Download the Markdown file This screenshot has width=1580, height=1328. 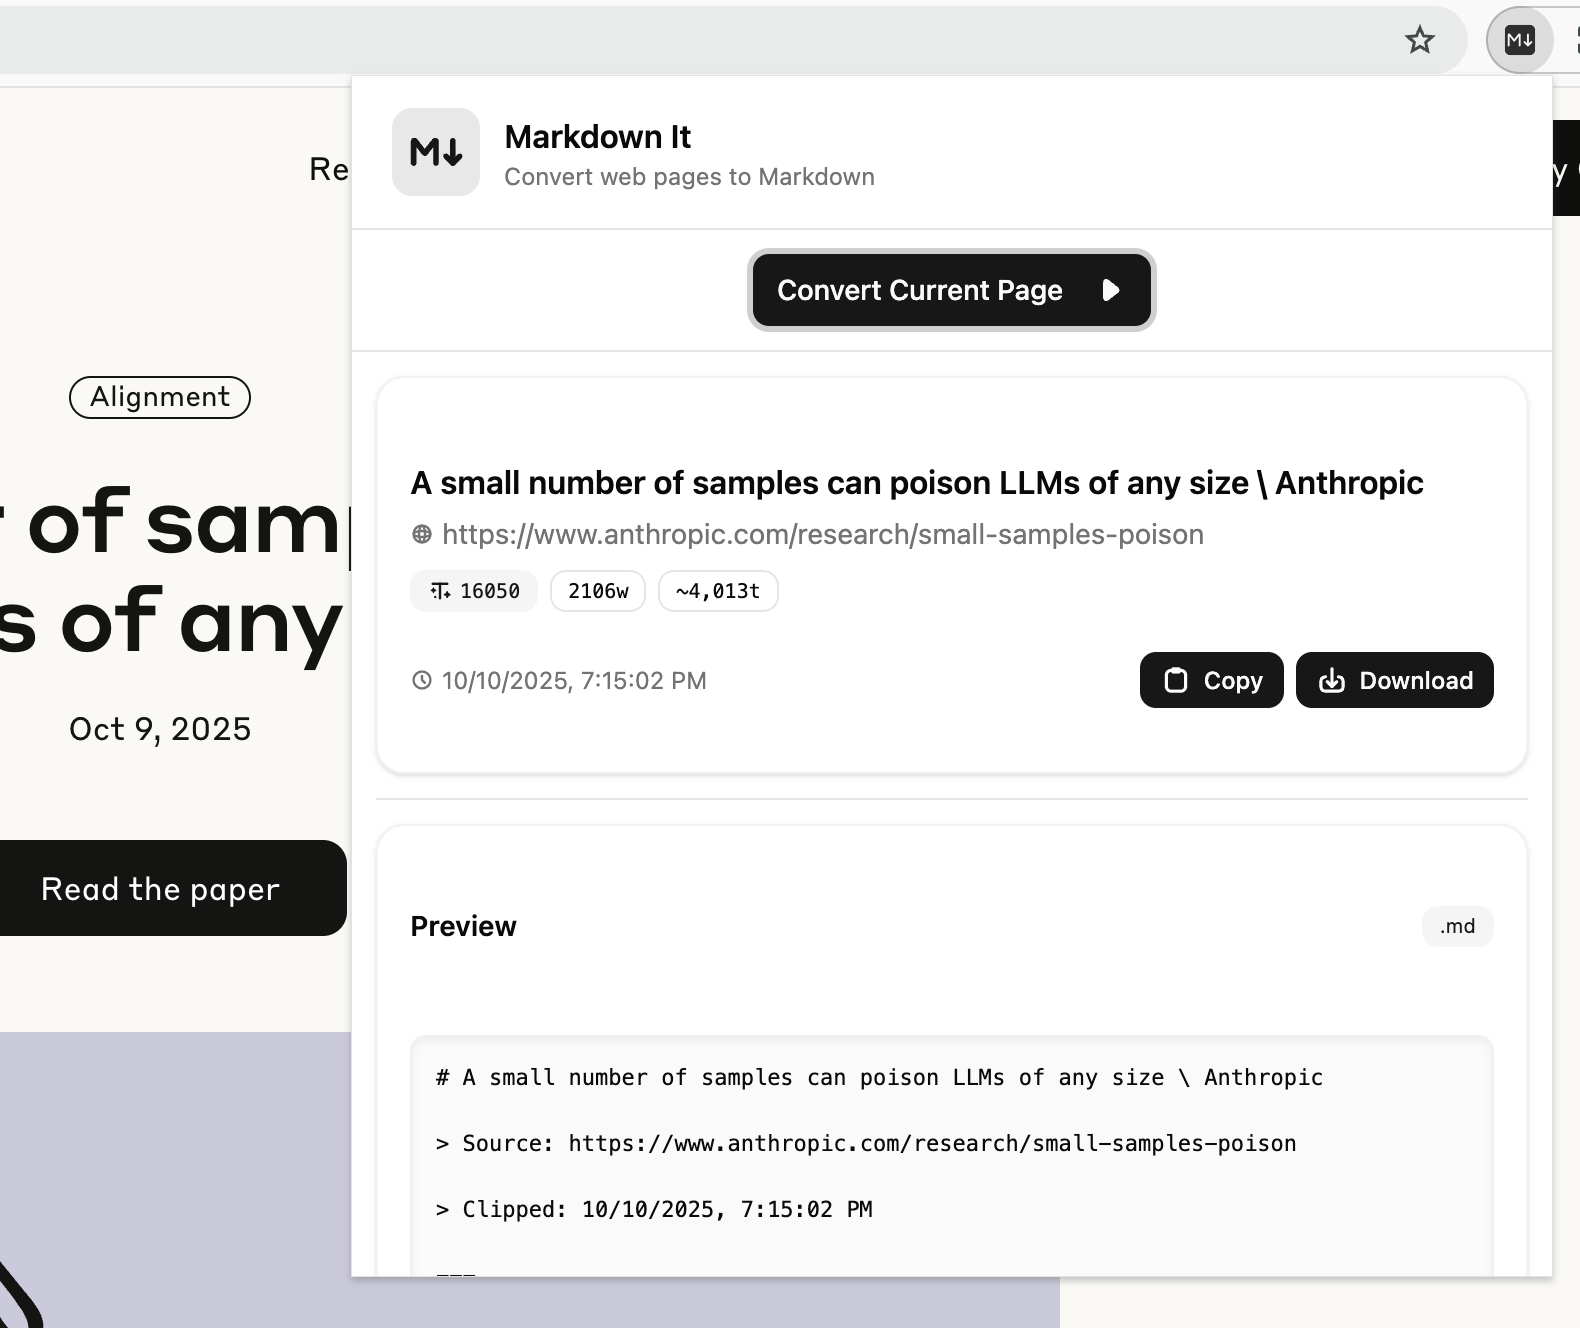[1394, 680]
